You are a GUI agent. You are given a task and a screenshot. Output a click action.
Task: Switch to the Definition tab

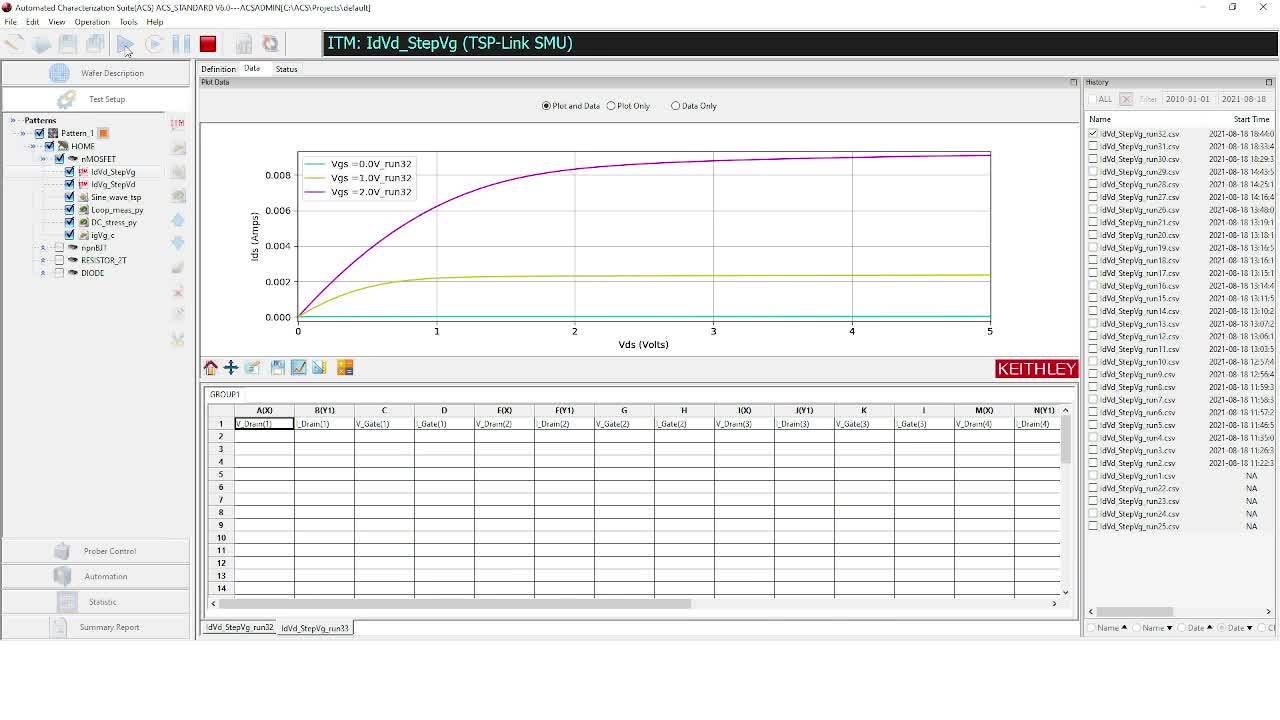218,69
